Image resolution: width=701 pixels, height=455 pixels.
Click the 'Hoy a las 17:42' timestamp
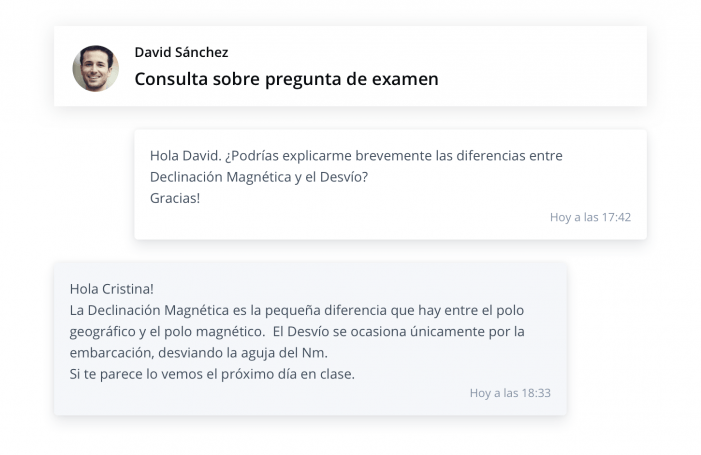[x=590, y=217]
